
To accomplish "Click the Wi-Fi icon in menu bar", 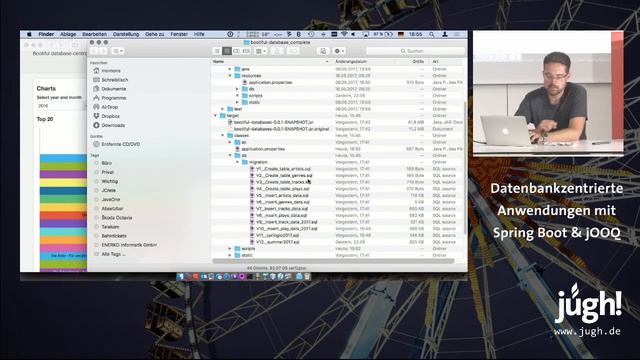I will click(x=344, y=34).
